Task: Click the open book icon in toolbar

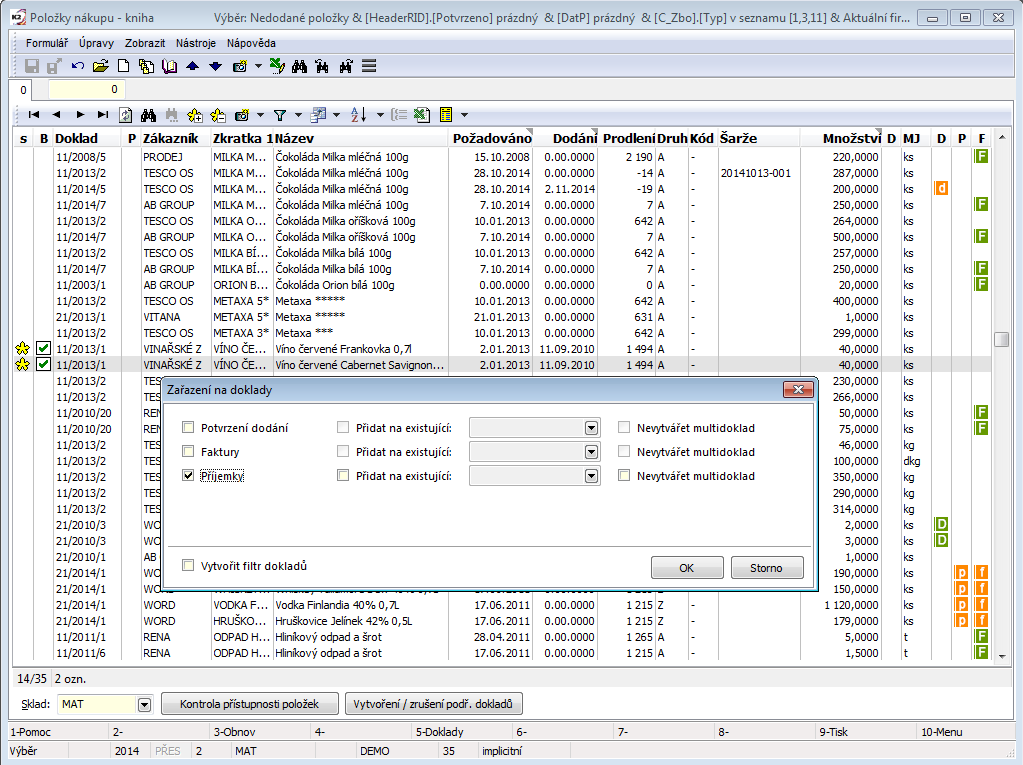Action: tap(169, 66)
